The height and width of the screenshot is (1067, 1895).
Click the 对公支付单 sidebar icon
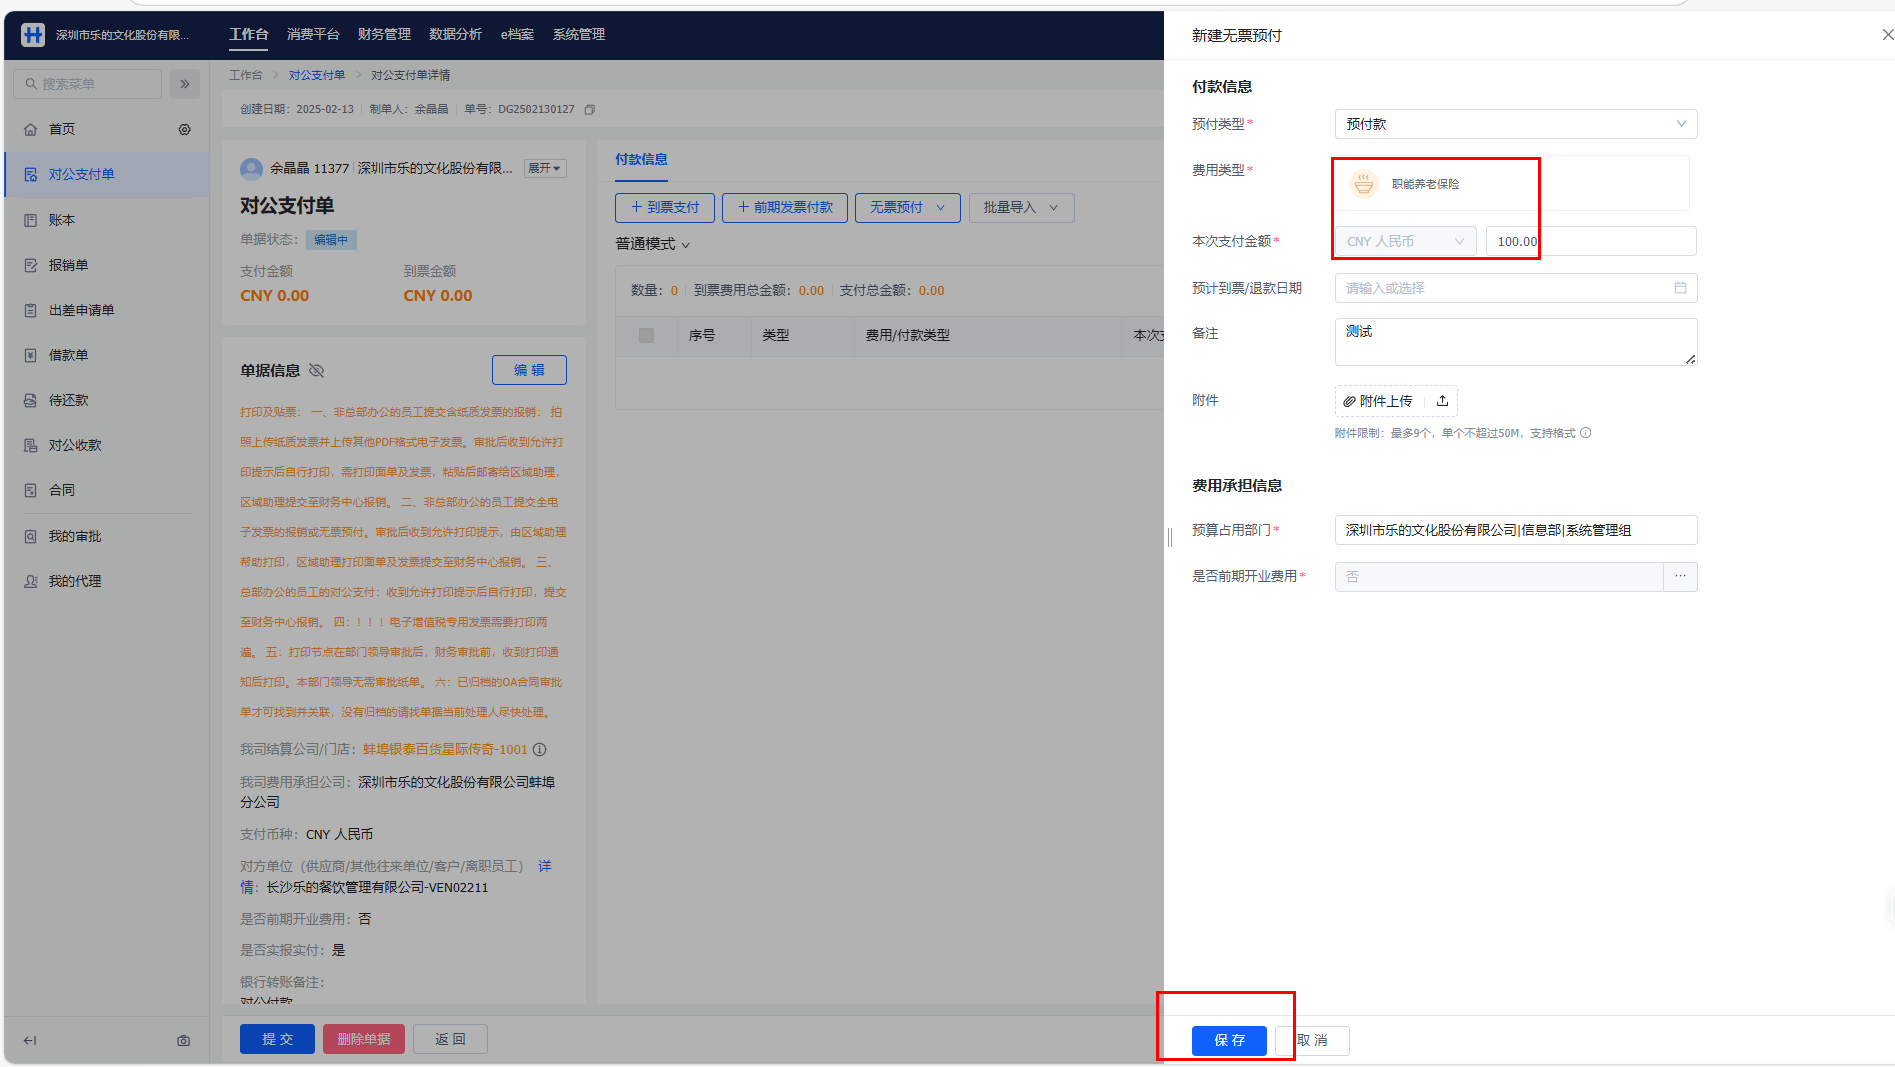pos(31,174)
